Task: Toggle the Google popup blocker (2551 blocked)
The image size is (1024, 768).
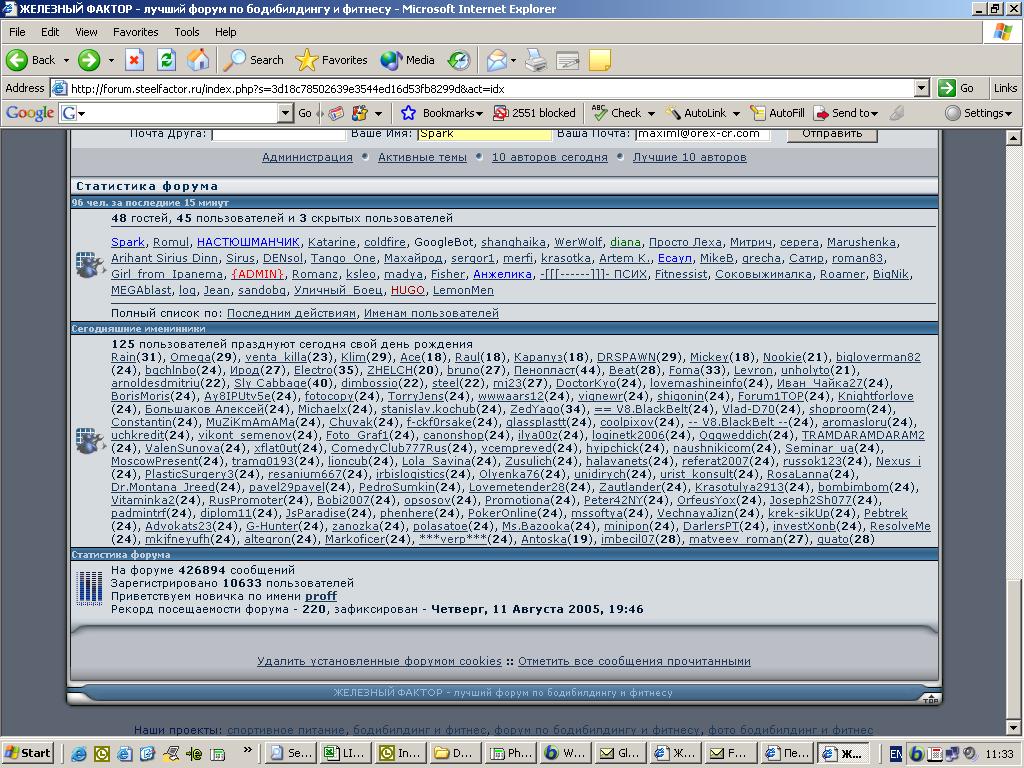Action: pyautogui.click(x=534, y=113)
